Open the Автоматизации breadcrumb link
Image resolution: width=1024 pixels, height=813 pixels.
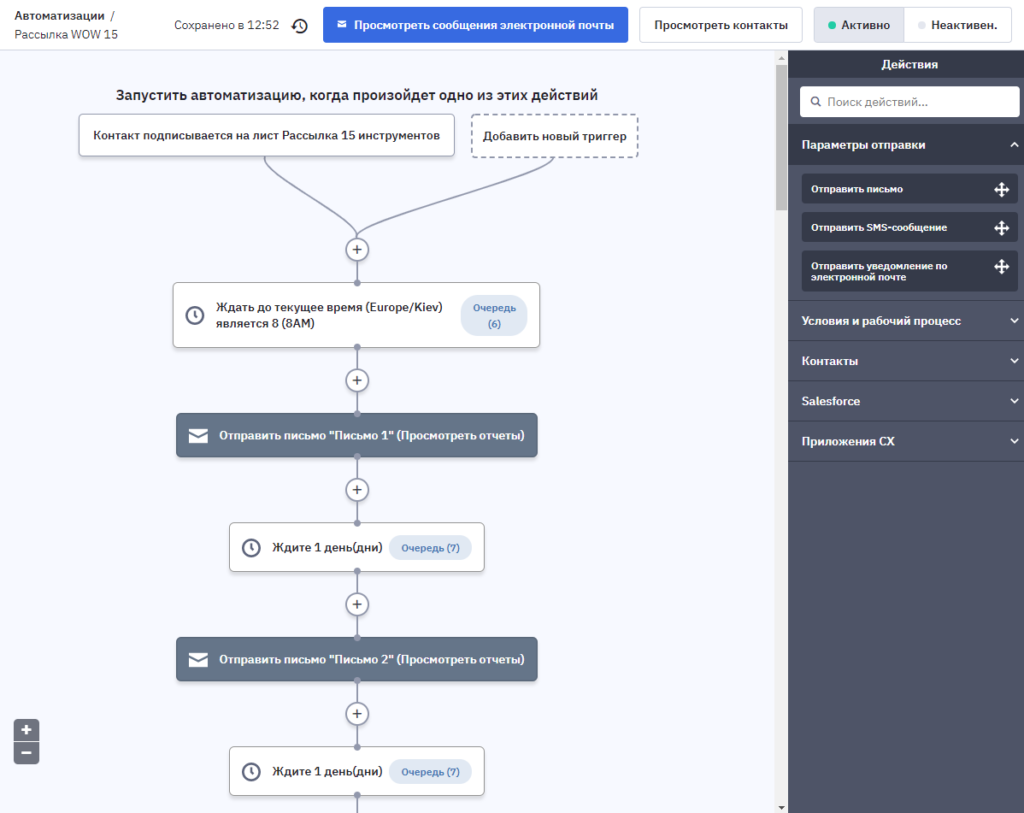tap(59, 16)
